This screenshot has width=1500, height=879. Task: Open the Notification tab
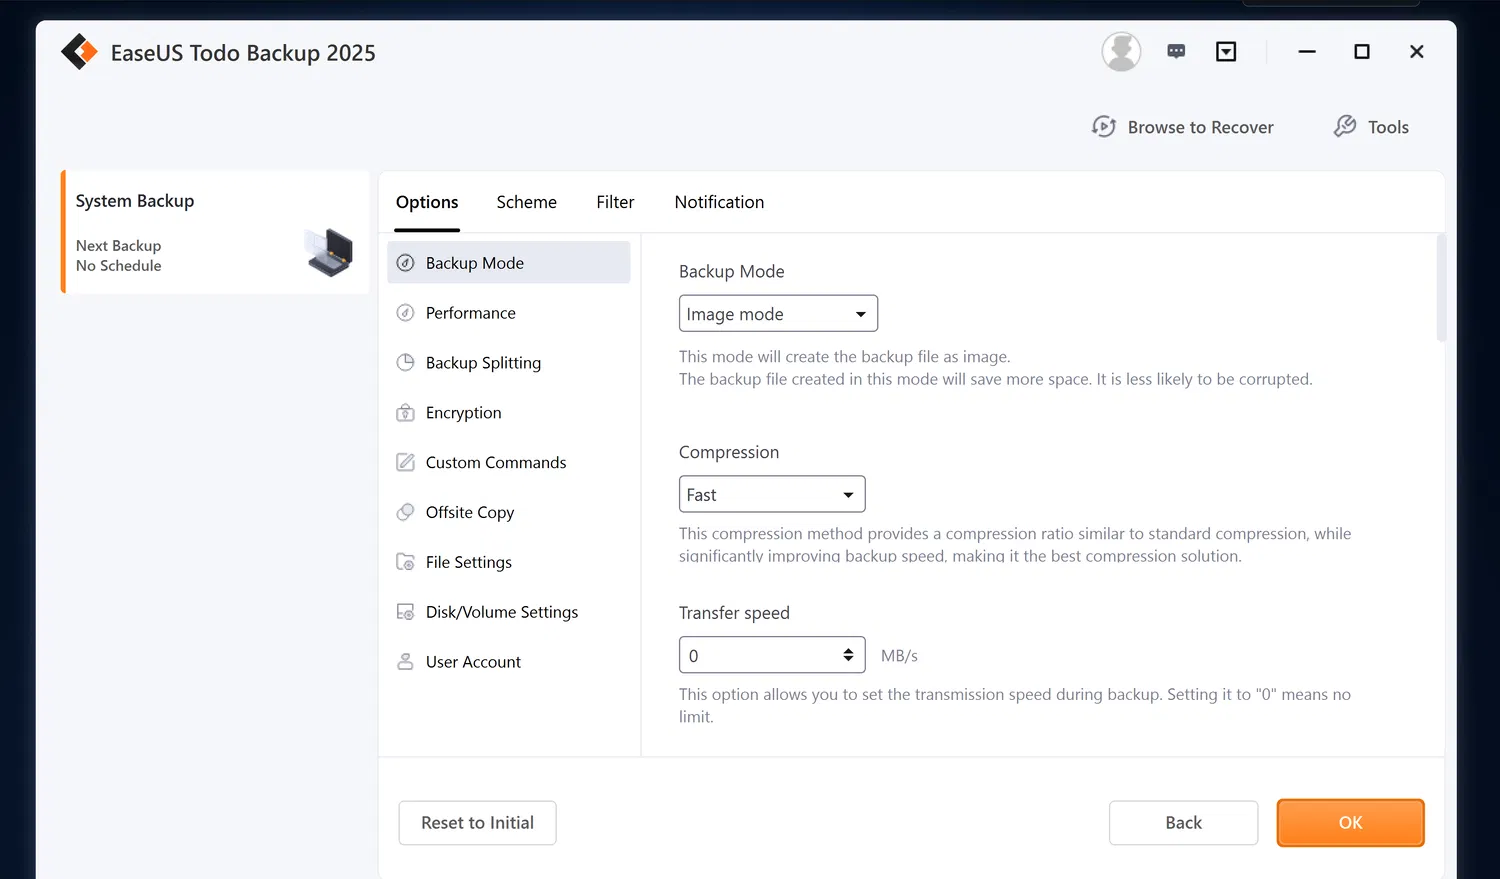[719, 202]
